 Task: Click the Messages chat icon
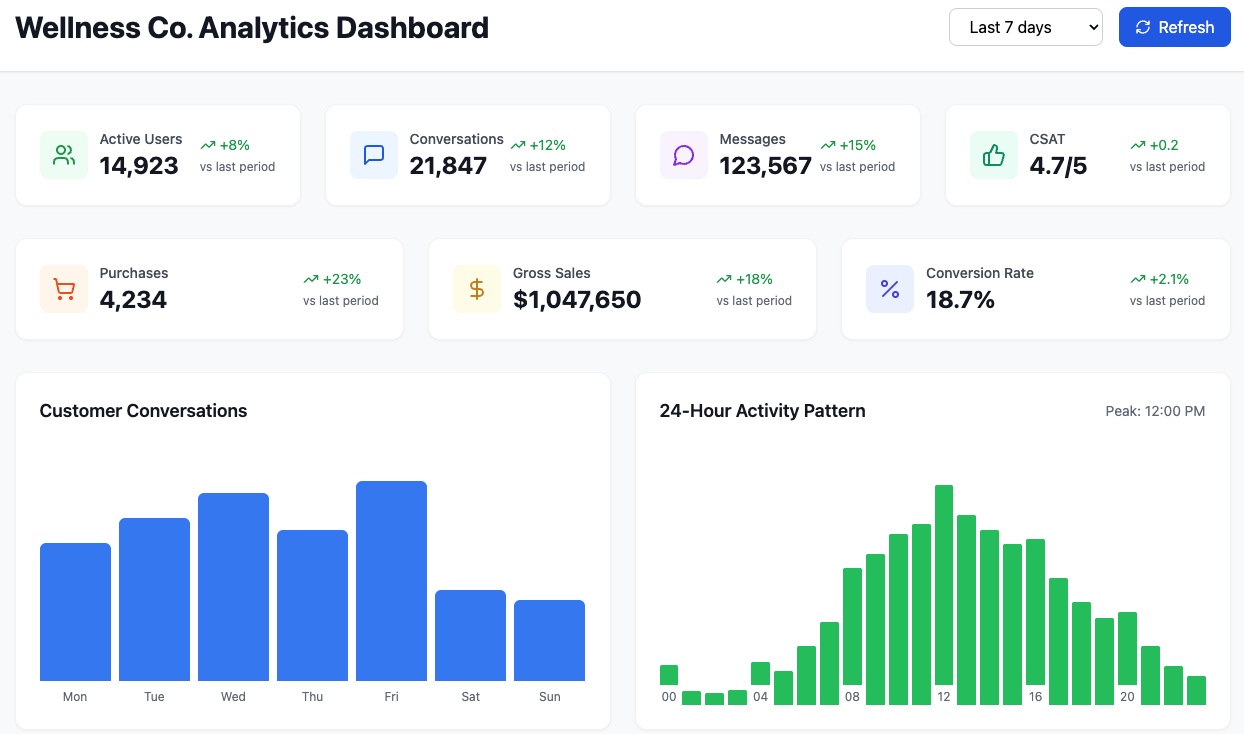684,154
